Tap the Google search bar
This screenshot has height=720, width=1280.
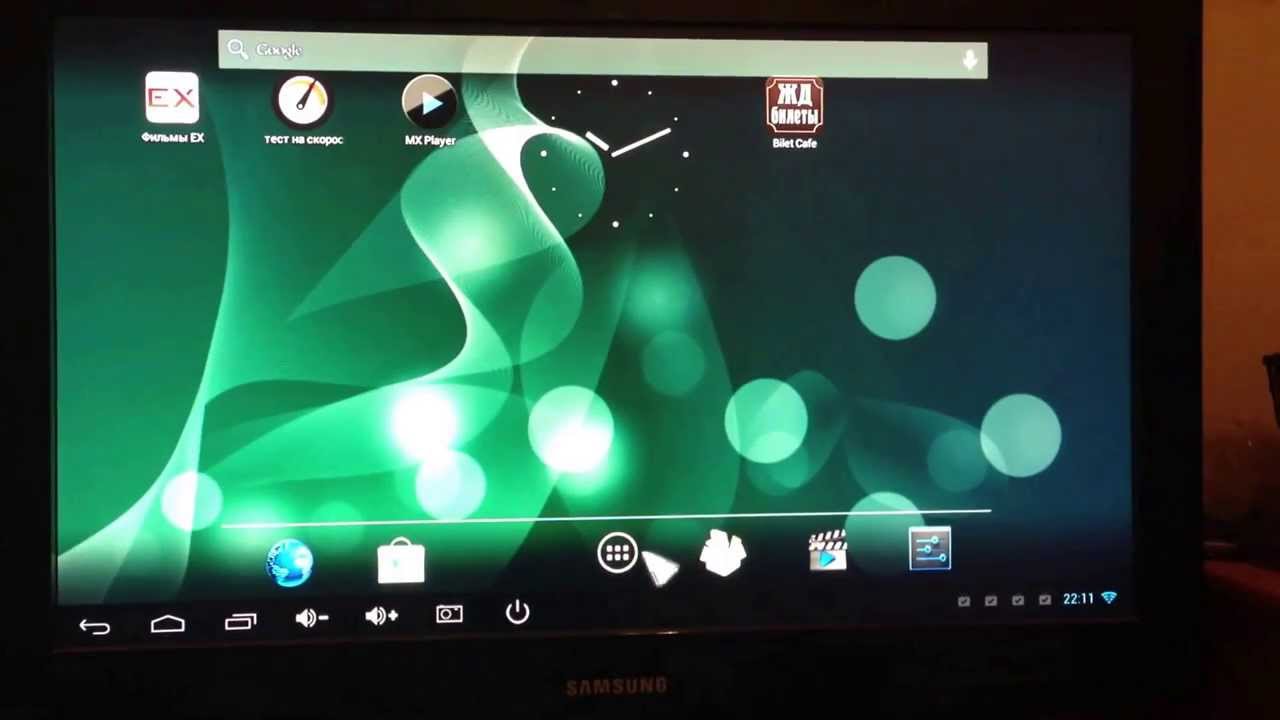[x=602, y=55]
